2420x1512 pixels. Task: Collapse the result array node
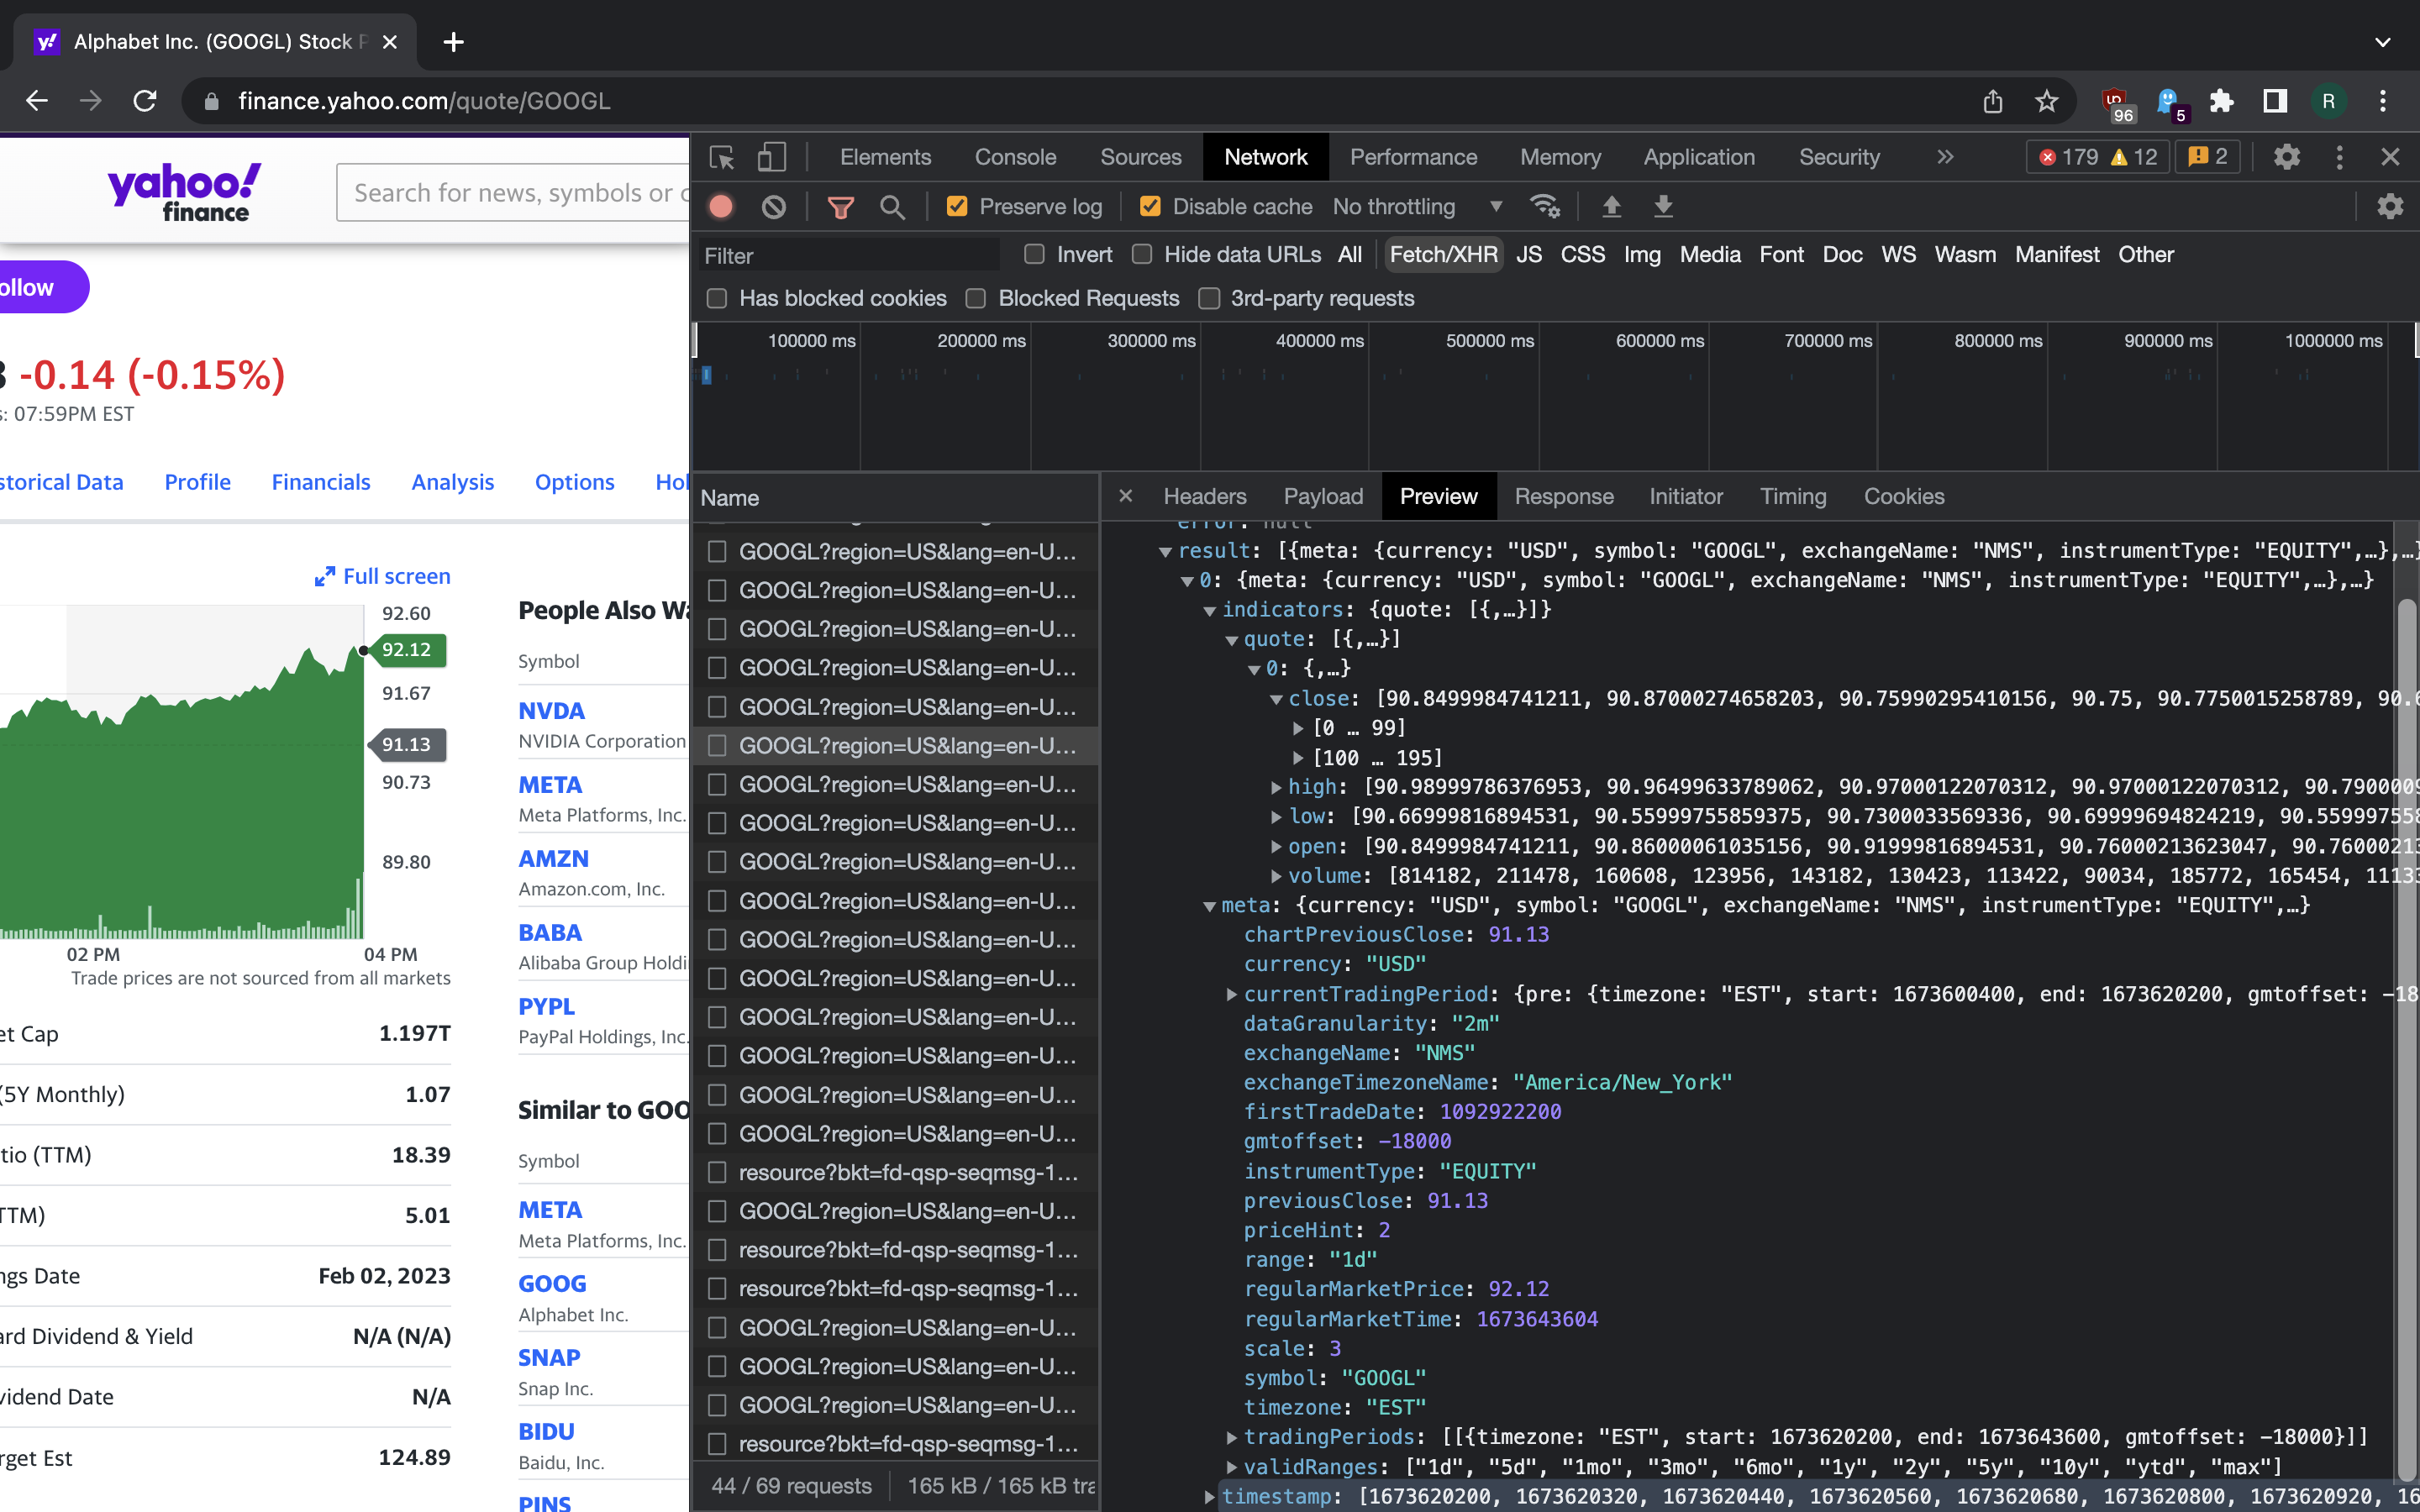point(1165,552)
